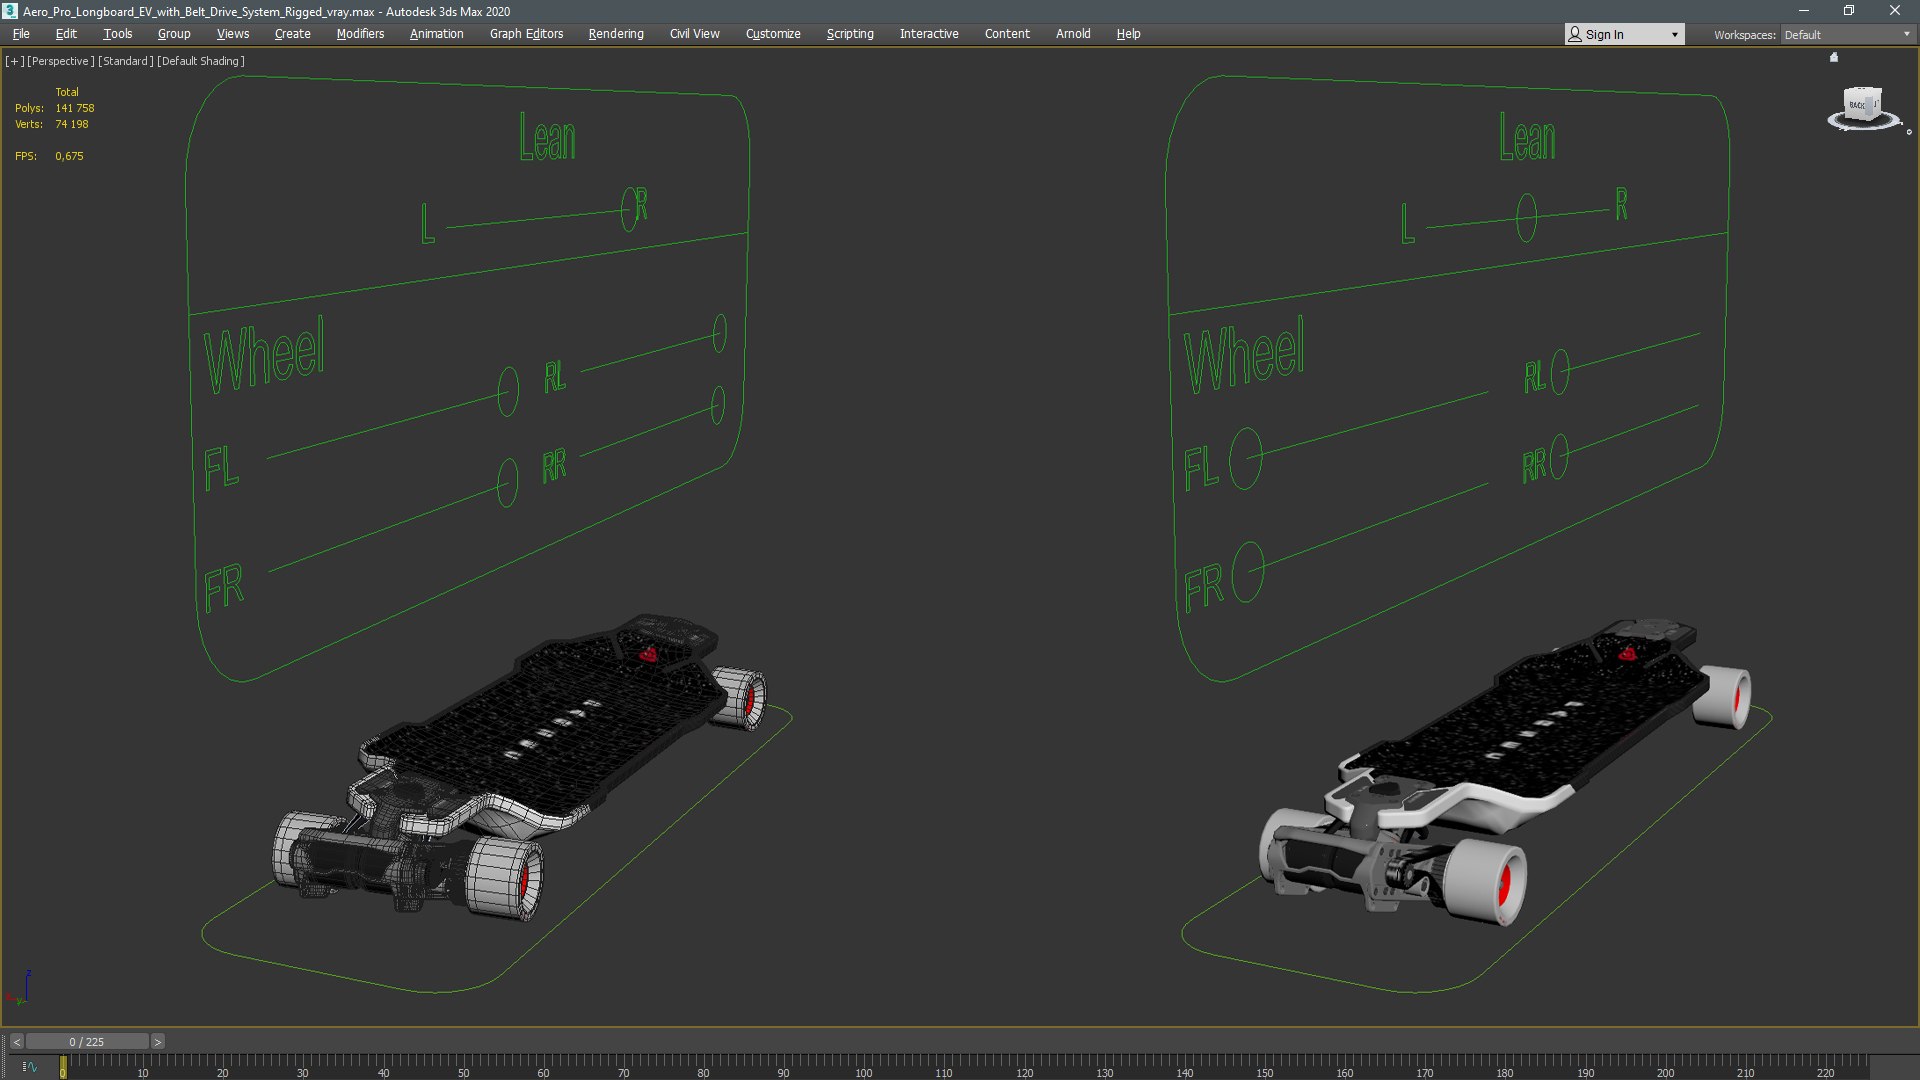Image resolution: width=1920 pixels, height=1080 pixels.
Task: Go to previous frame using left arrow
Action: coord(16,1042)
